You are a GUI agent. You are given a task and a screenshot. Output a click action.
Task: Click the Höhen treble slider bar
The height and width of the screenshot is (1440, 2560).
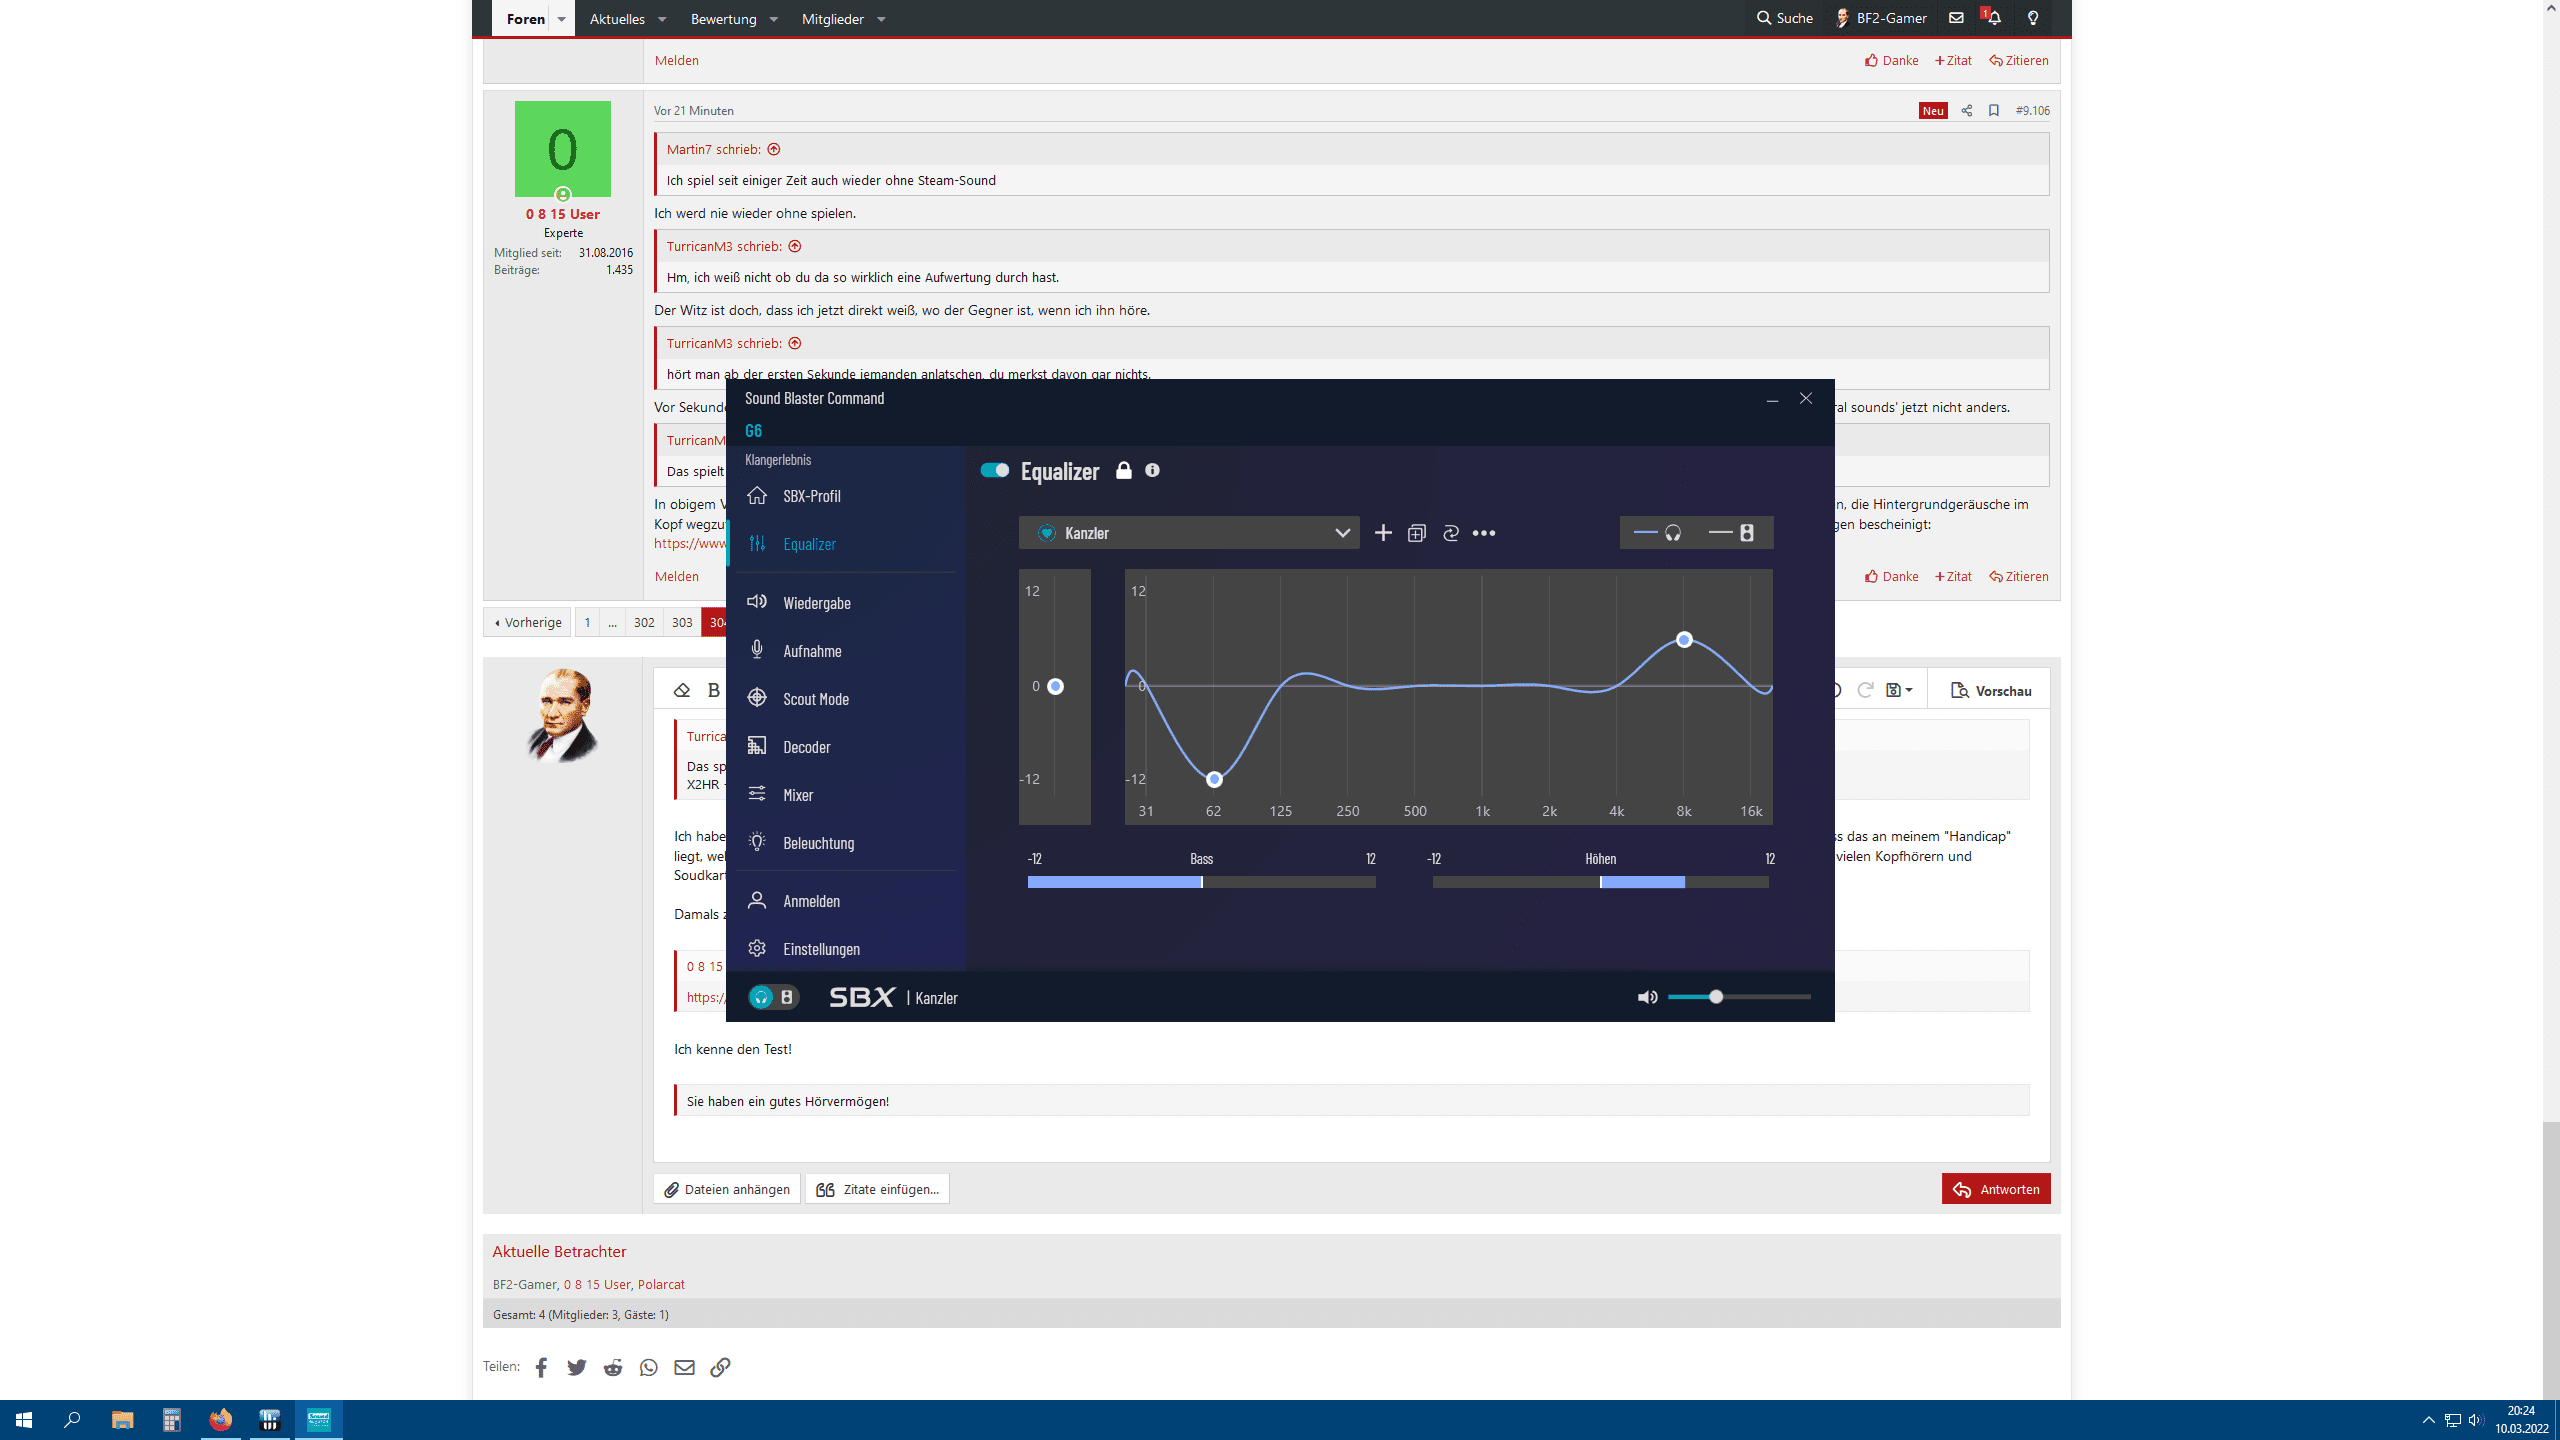point(1601,882)
